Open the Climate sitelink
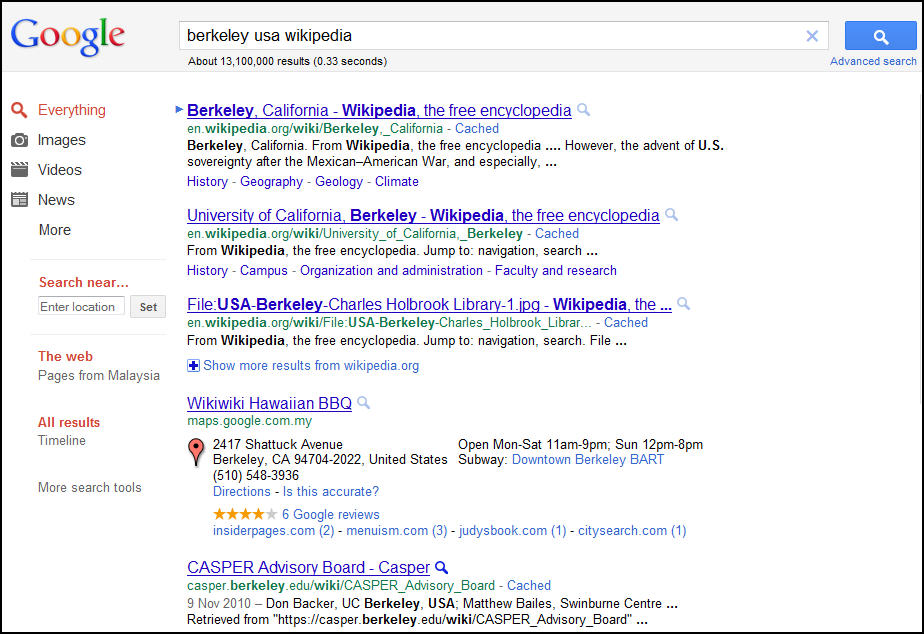 397,181
